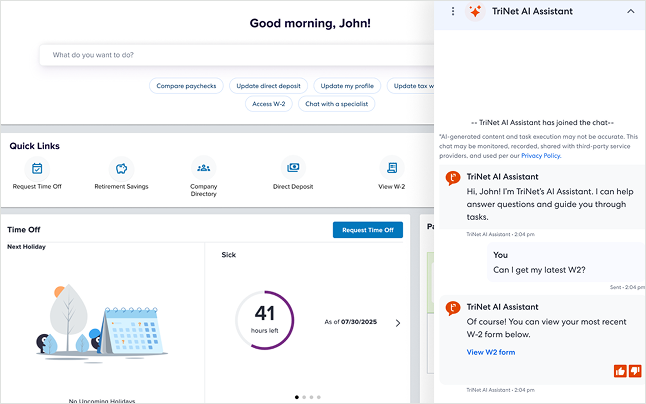The height and width of the screenshot is (404, 646).
Task: Select the Compare paychecks suggestion
Action: (186, 86)
